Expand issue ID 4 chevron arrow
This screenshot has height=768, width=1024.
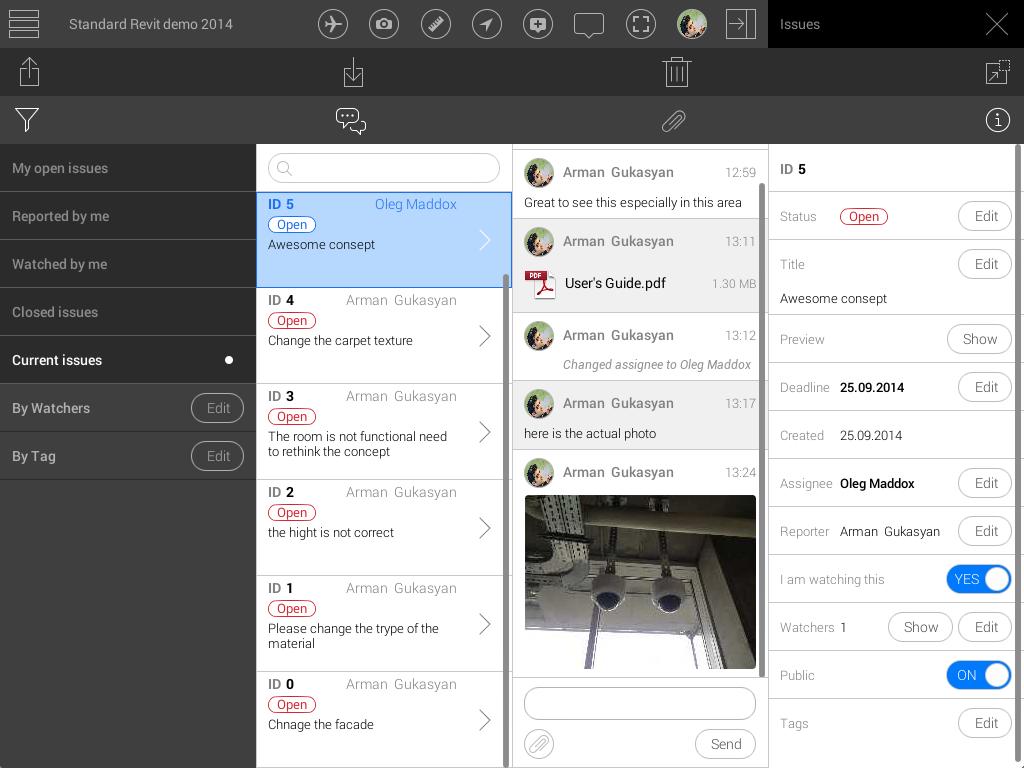pyautogui.click(x=485, y=336)
